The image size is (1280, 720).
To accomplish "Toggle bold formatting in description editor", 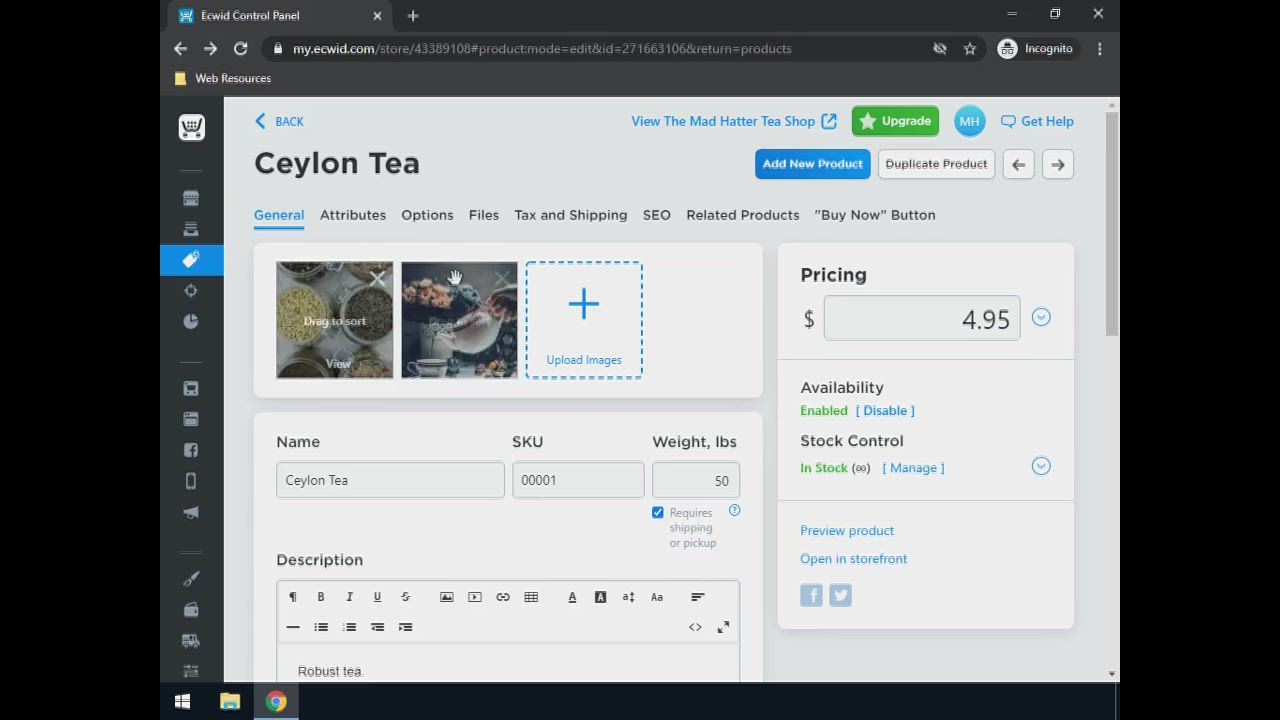I will click(x=321, y=597).
